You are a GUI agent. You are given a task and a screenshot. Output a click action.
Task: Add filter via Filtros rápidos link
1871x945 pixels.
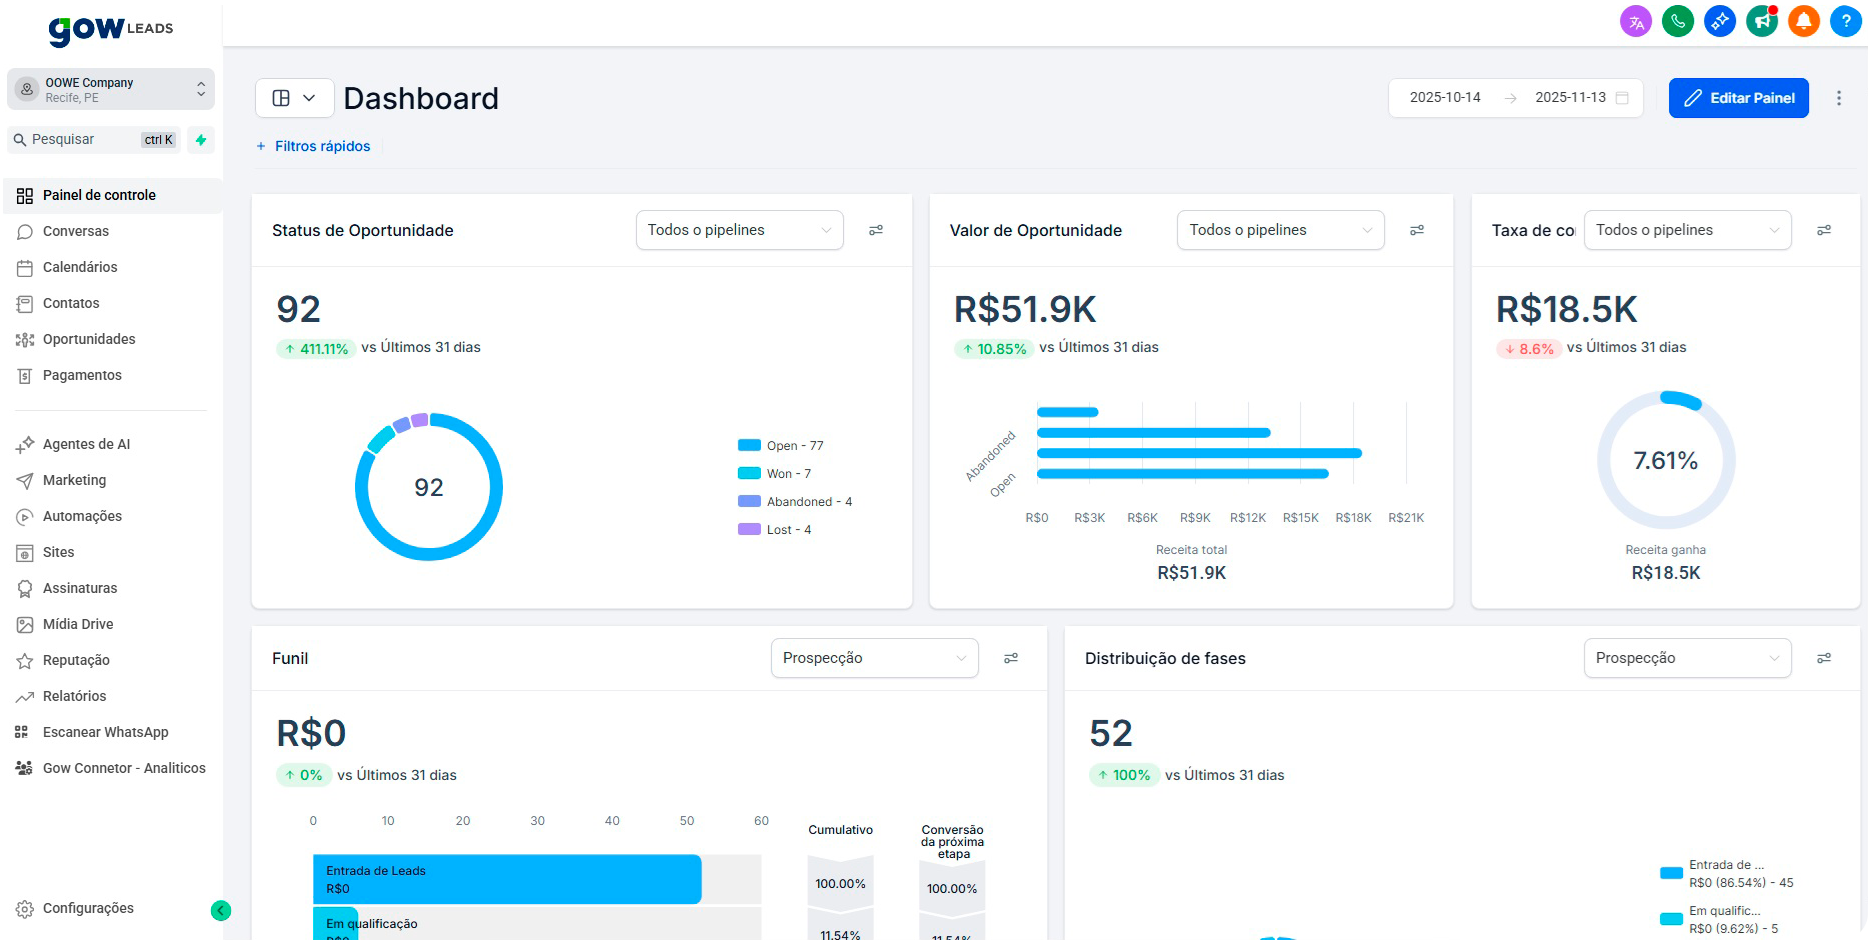(313, 146)
